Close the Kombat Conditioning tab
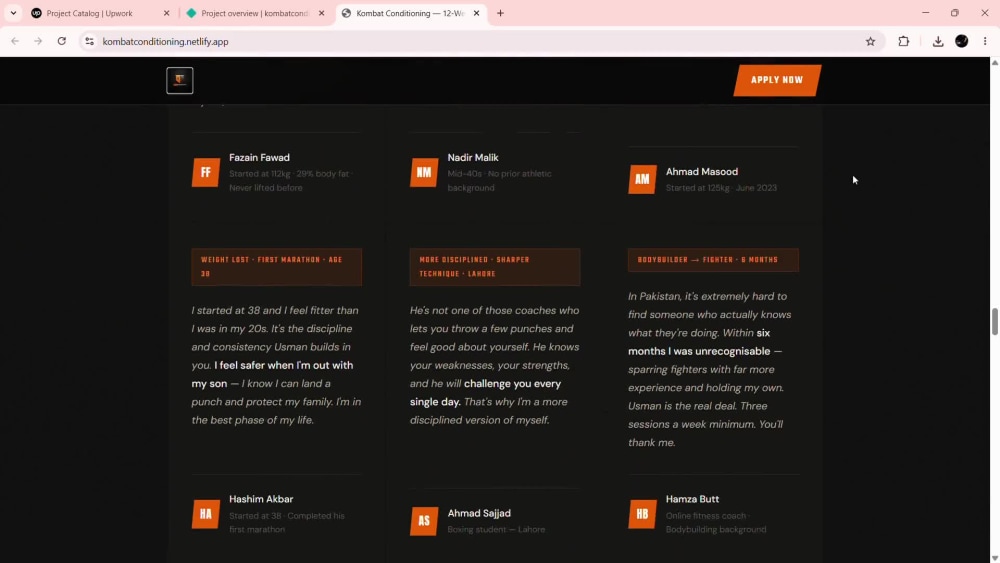1000x563 pixels. [x=476, y=13]
